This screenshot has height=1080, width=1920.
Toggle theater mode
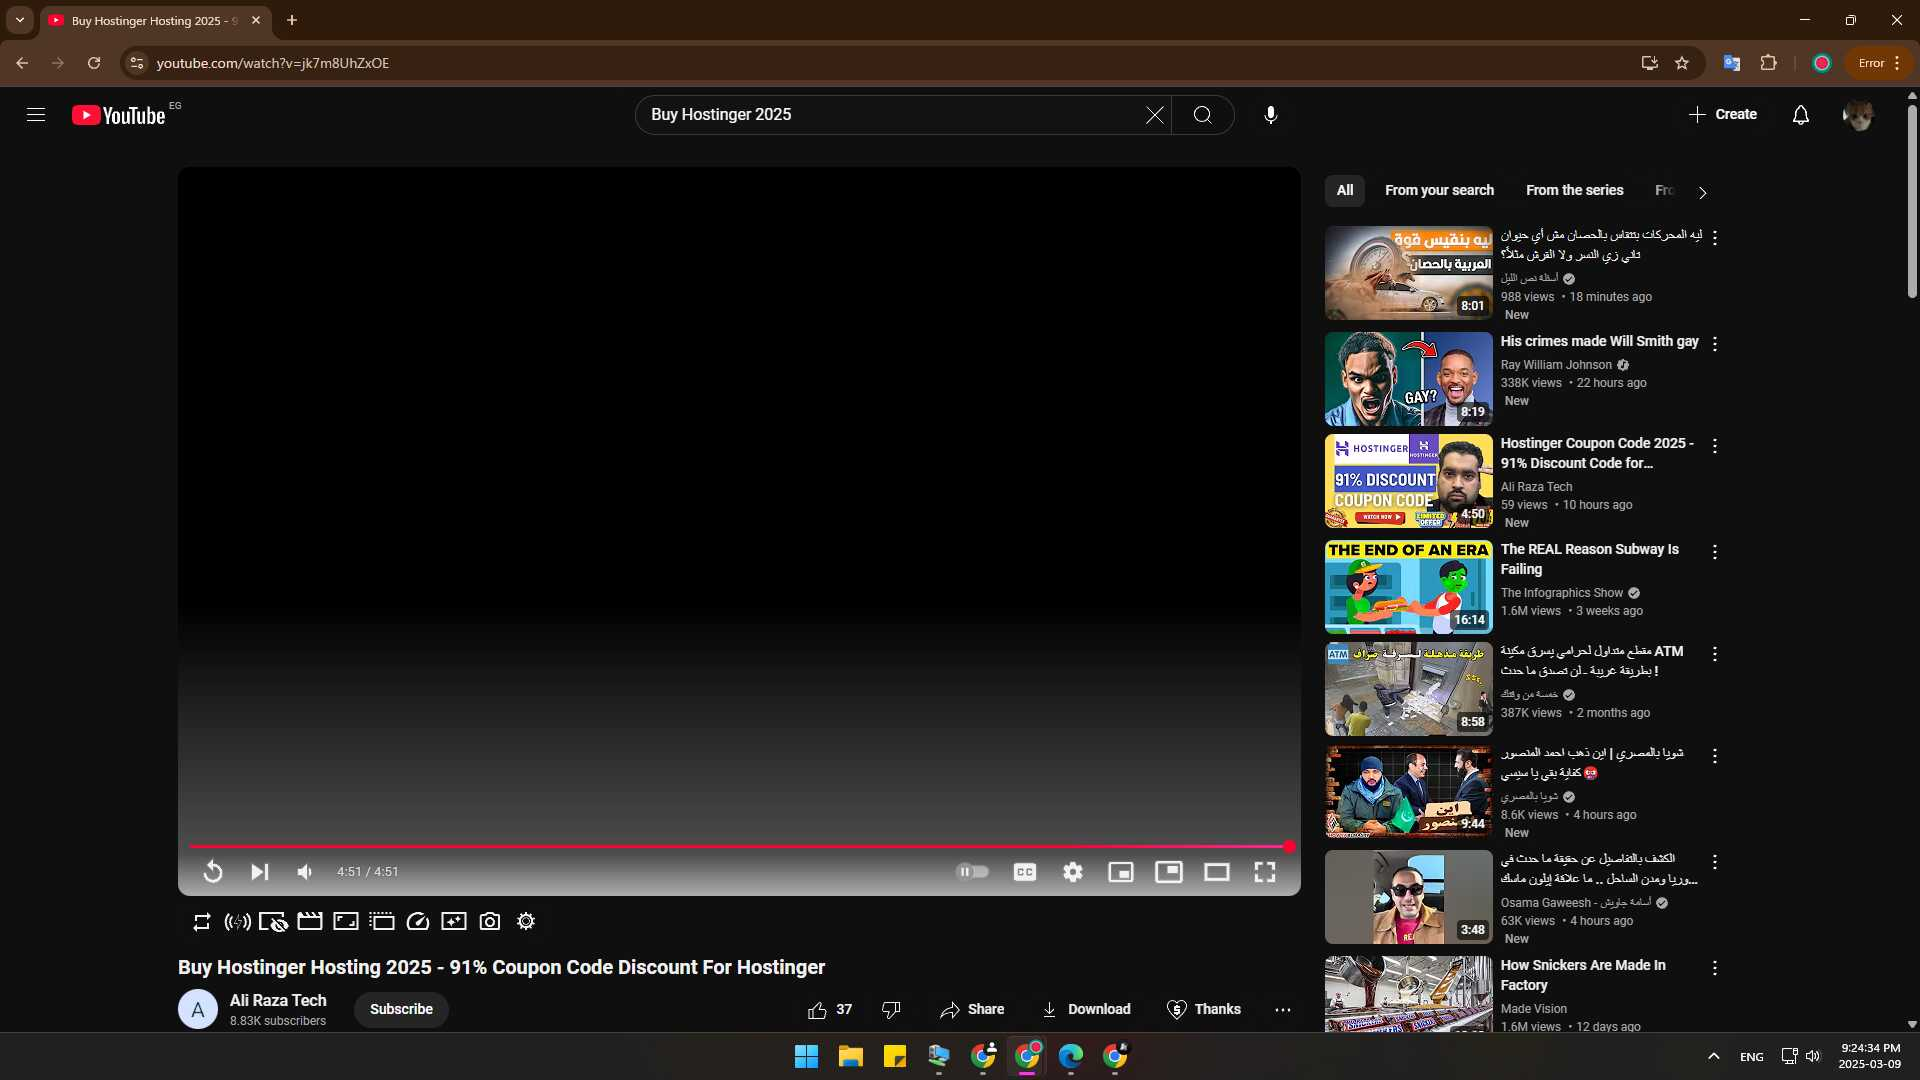point(1216,872)
